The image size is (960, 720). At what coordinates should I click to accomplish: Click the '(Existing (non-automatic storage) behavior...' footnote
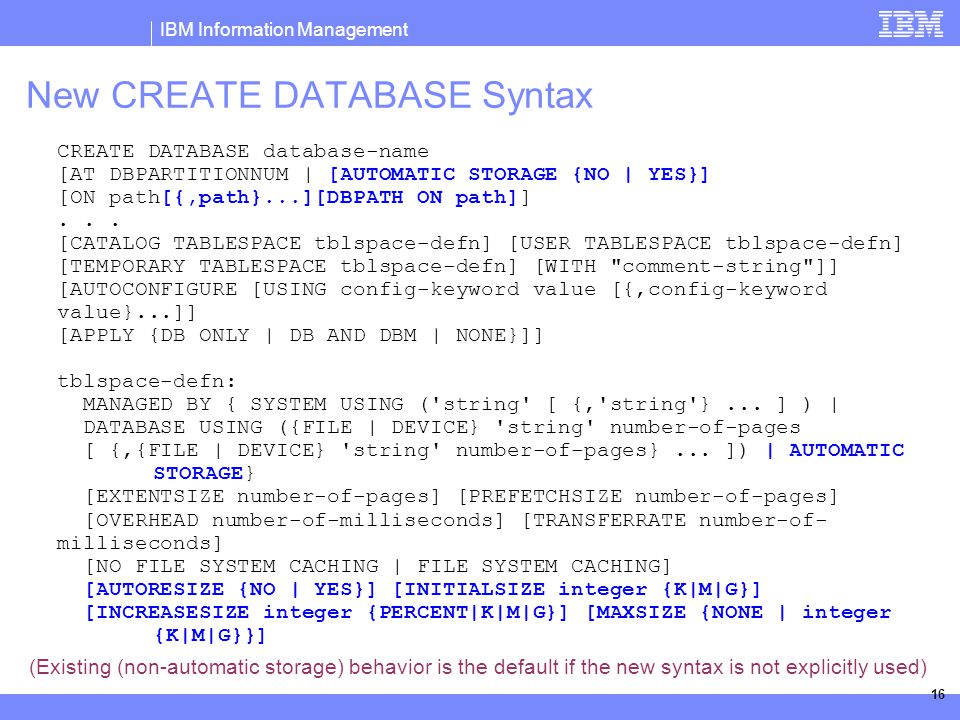tap(478, 667)
